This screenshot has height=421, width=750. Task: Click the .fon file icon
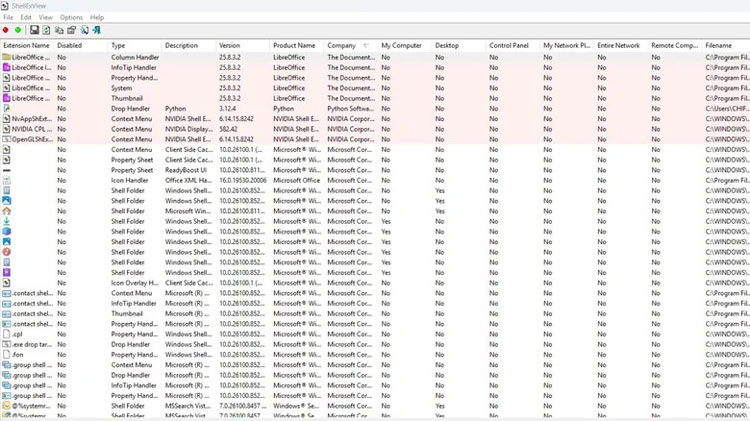[6, 355]
